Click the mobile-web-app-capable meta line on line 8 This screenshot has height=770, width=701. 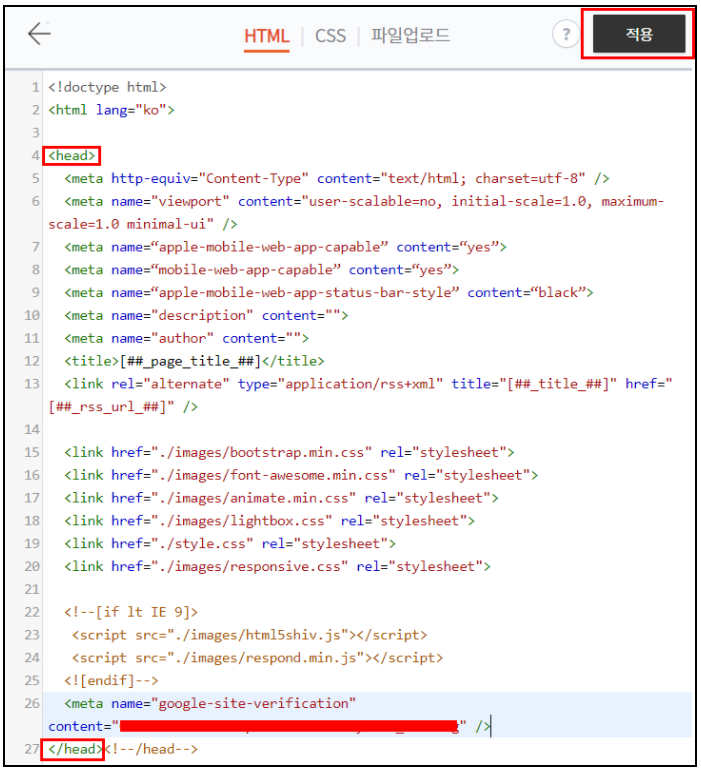[x=262, y=270]
